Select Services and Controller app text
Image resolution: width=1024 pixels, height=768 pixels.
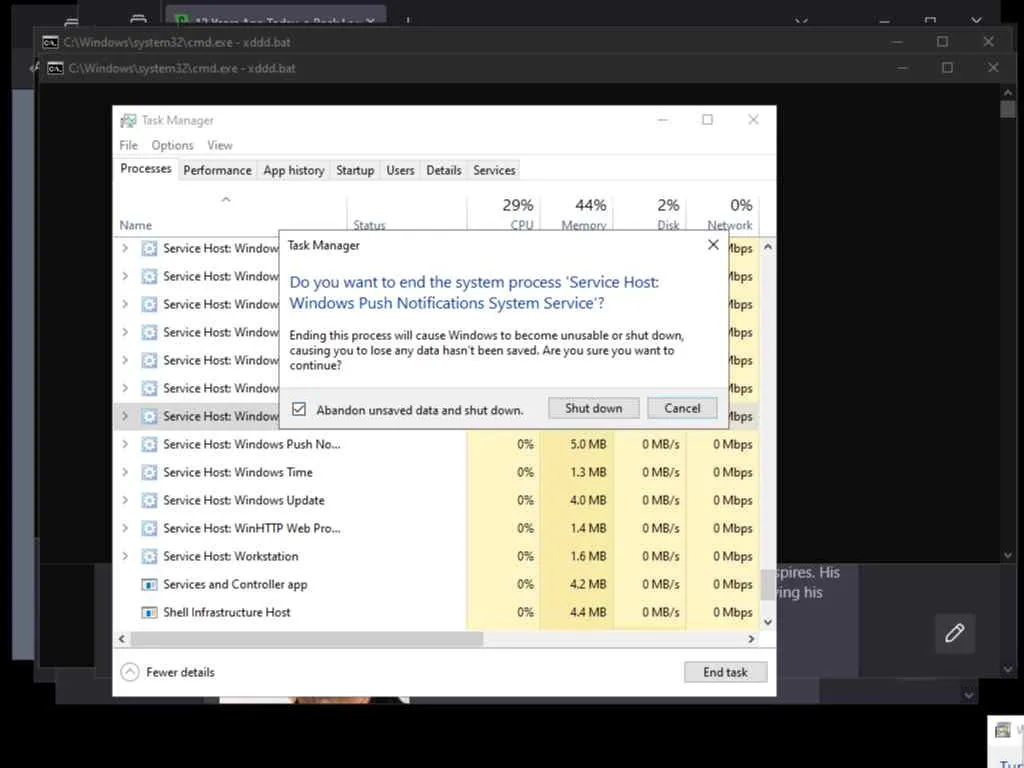tap(235, 584)
